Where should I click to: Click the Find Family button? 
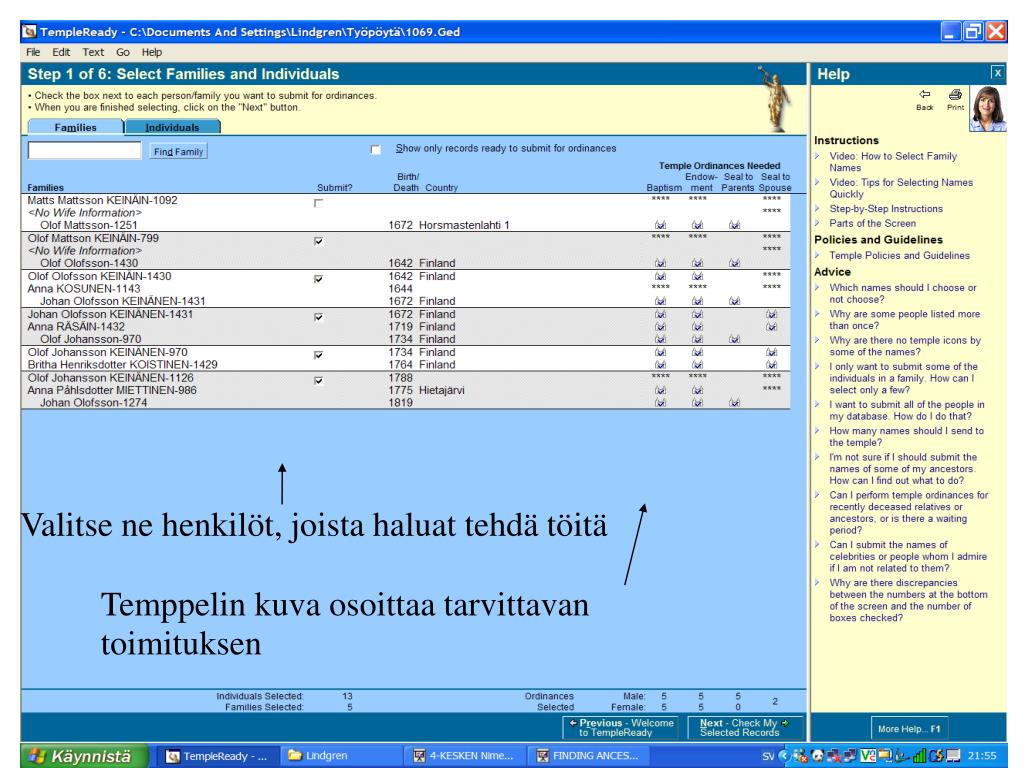[x=178, y=152]
